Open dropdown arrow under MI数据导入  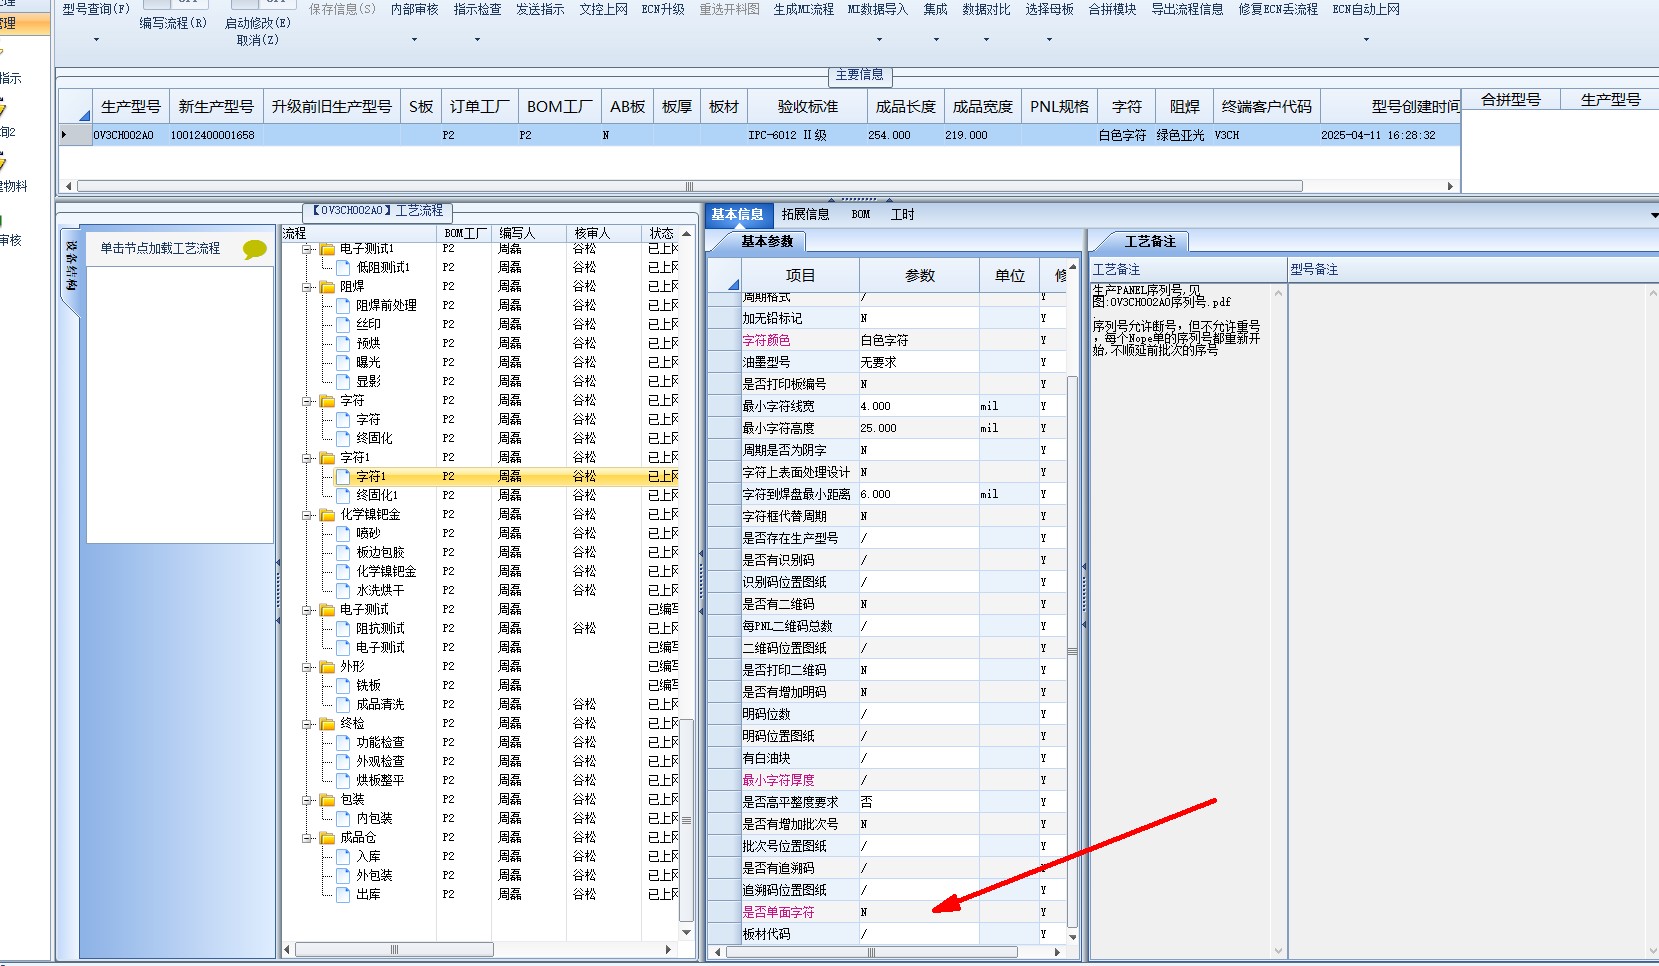pos(879,40)
